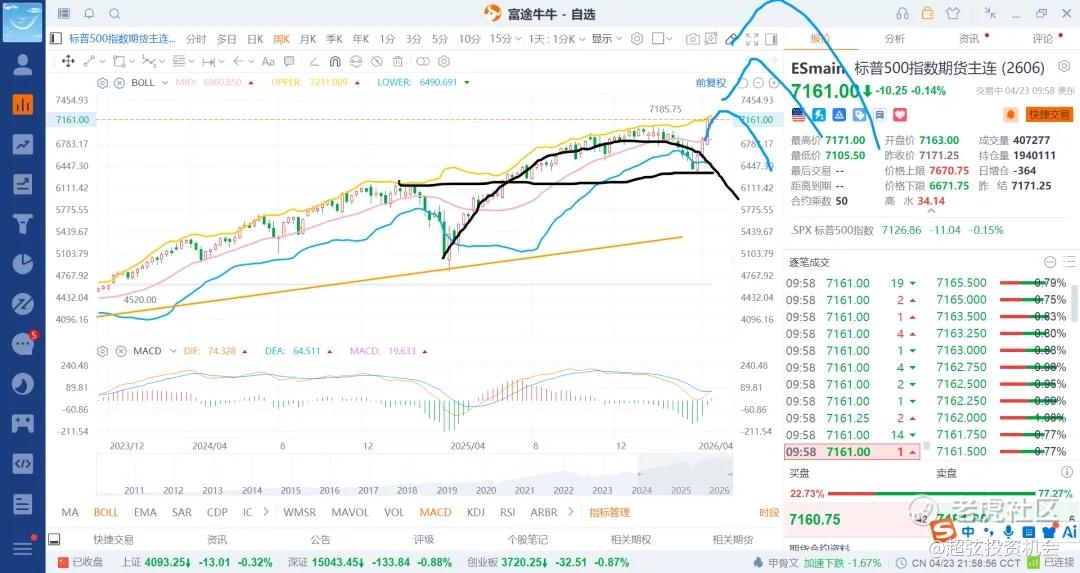This screenshot has height=573, width=1080.
Task: Toggle the MACD indicator on the indicator bar
Action: point(435,512)
